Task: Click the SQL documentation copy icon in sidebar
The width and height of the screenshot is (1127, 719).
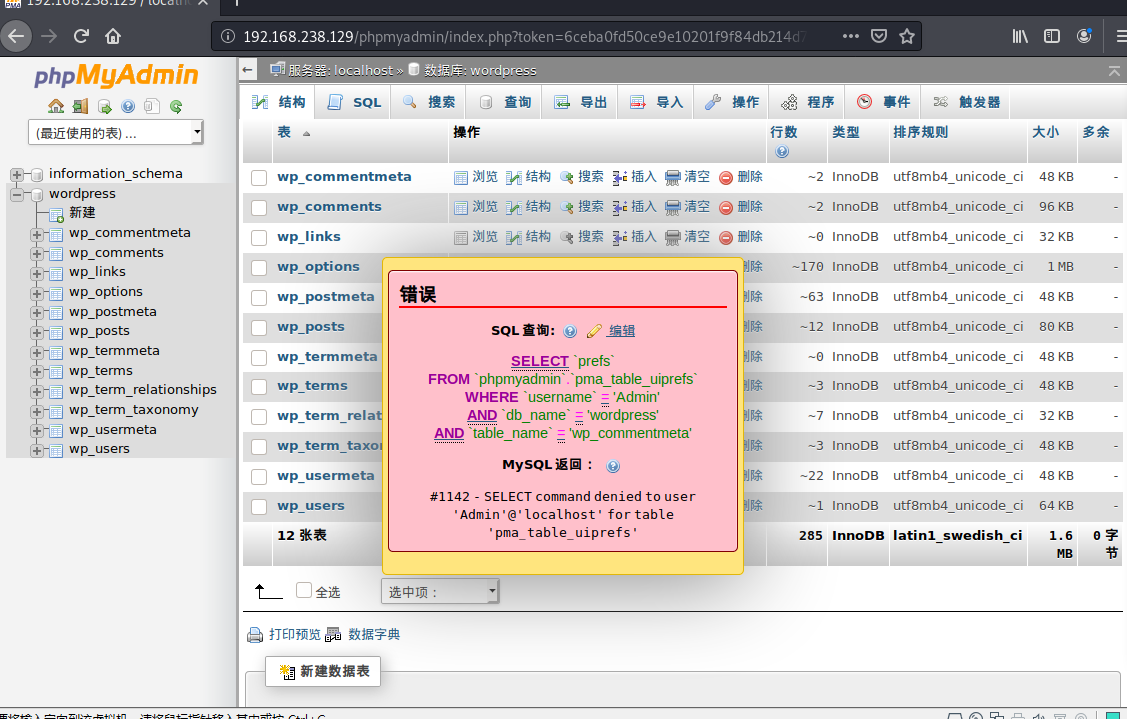Action: [152, 106]
